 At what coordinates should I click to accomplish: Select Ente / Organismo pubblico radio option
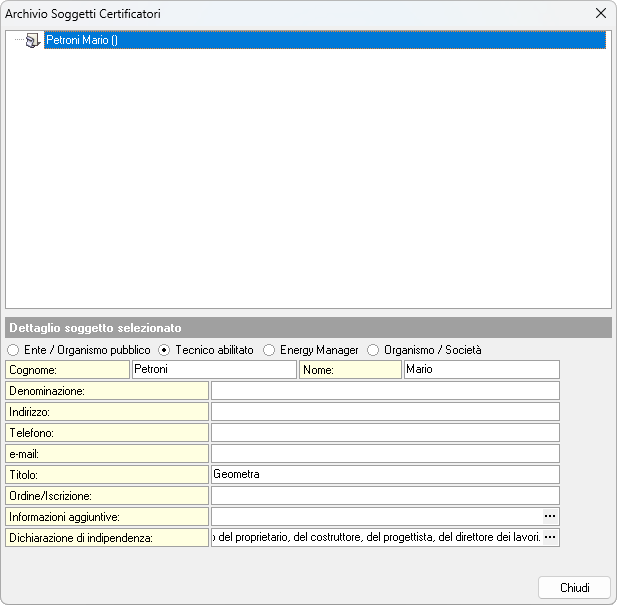point(13,351)
